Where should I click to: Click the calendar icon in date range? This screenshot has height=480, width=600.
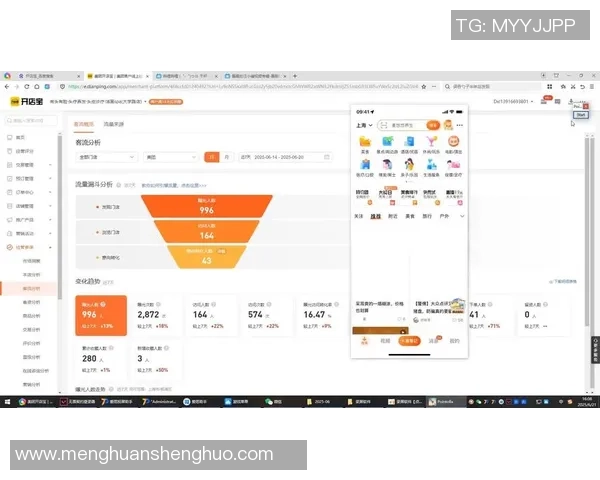(327, 157)
